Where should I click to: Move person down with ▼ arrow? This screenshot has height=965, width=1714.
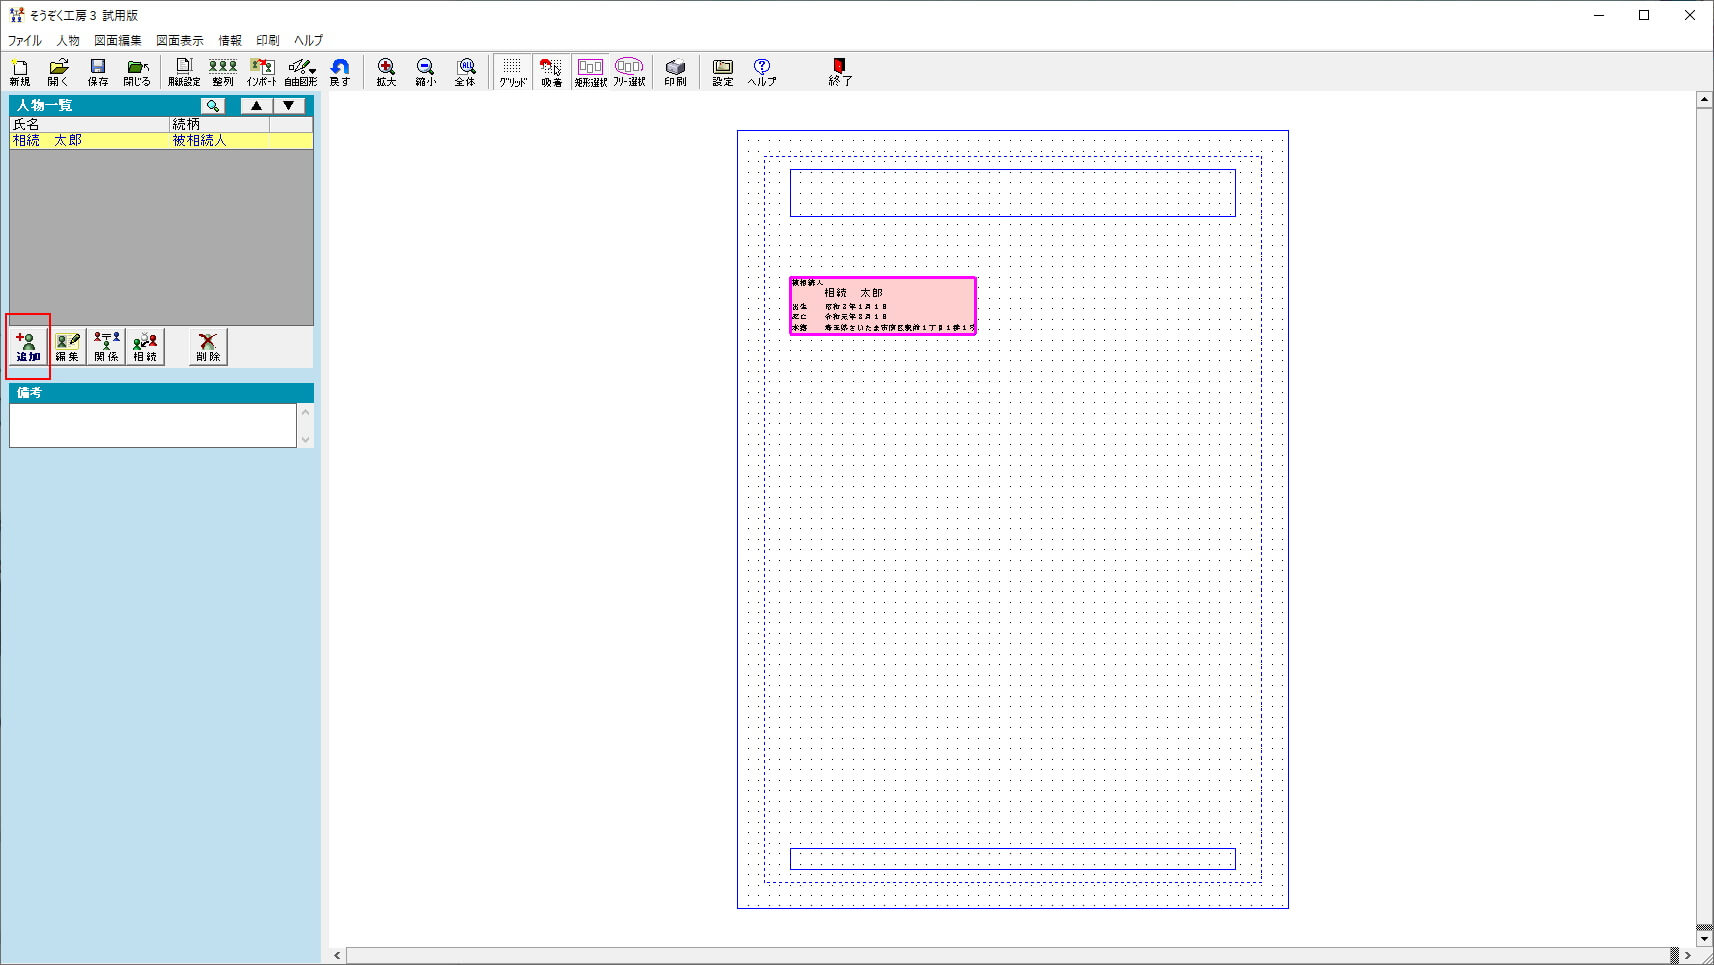pyautogui.click(x=288, y=106)
